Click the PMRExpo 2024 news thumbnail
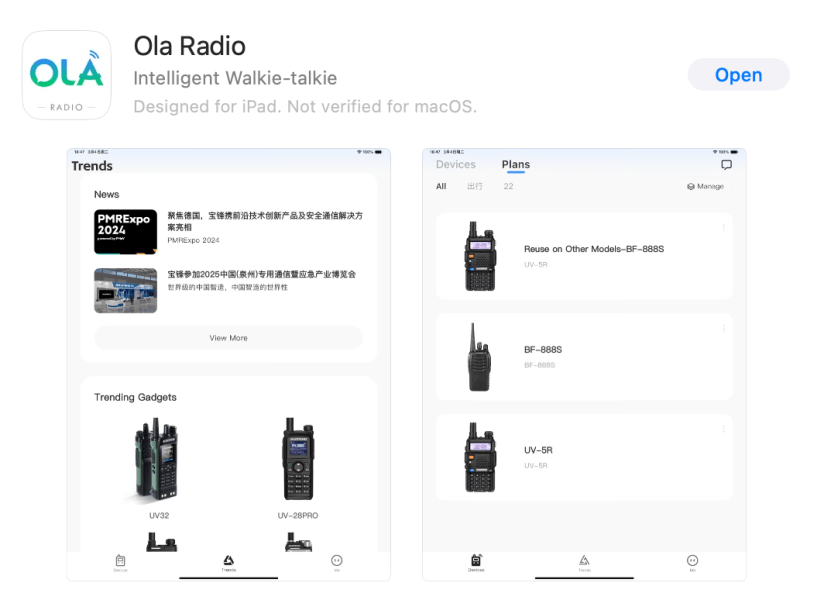The height and width of the screenshot is (614, 824). click(x=125, y=232)
